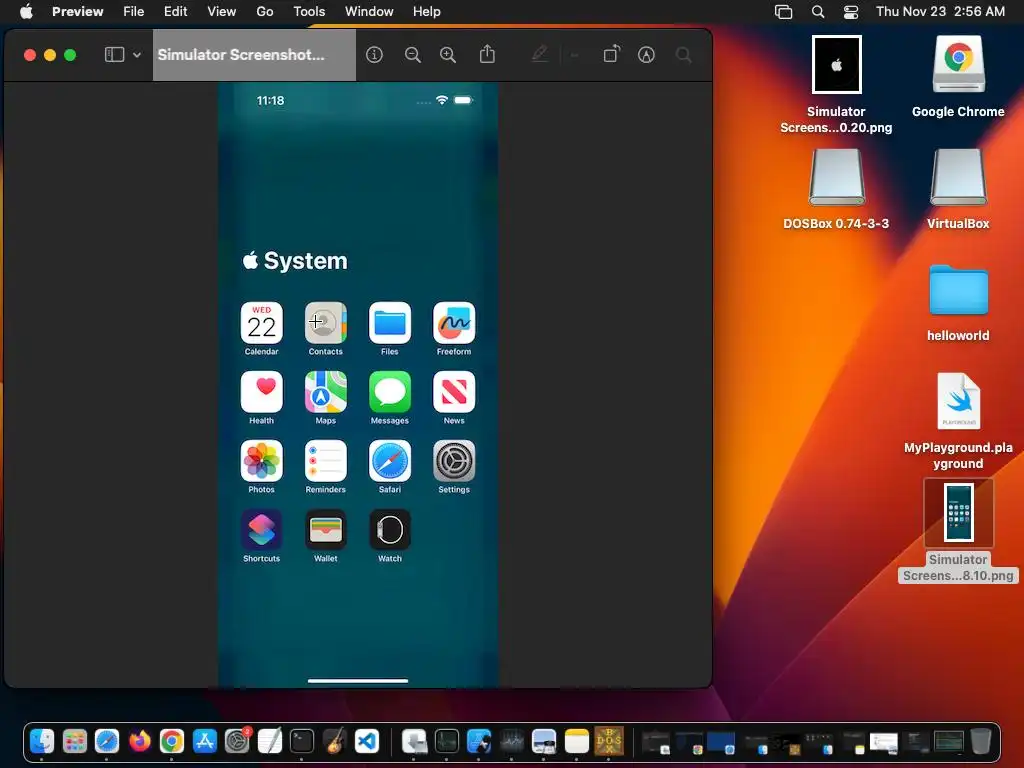1024x768 pixels.
Task: Click the Watch app icon in the image
Action: coord(390,530)
